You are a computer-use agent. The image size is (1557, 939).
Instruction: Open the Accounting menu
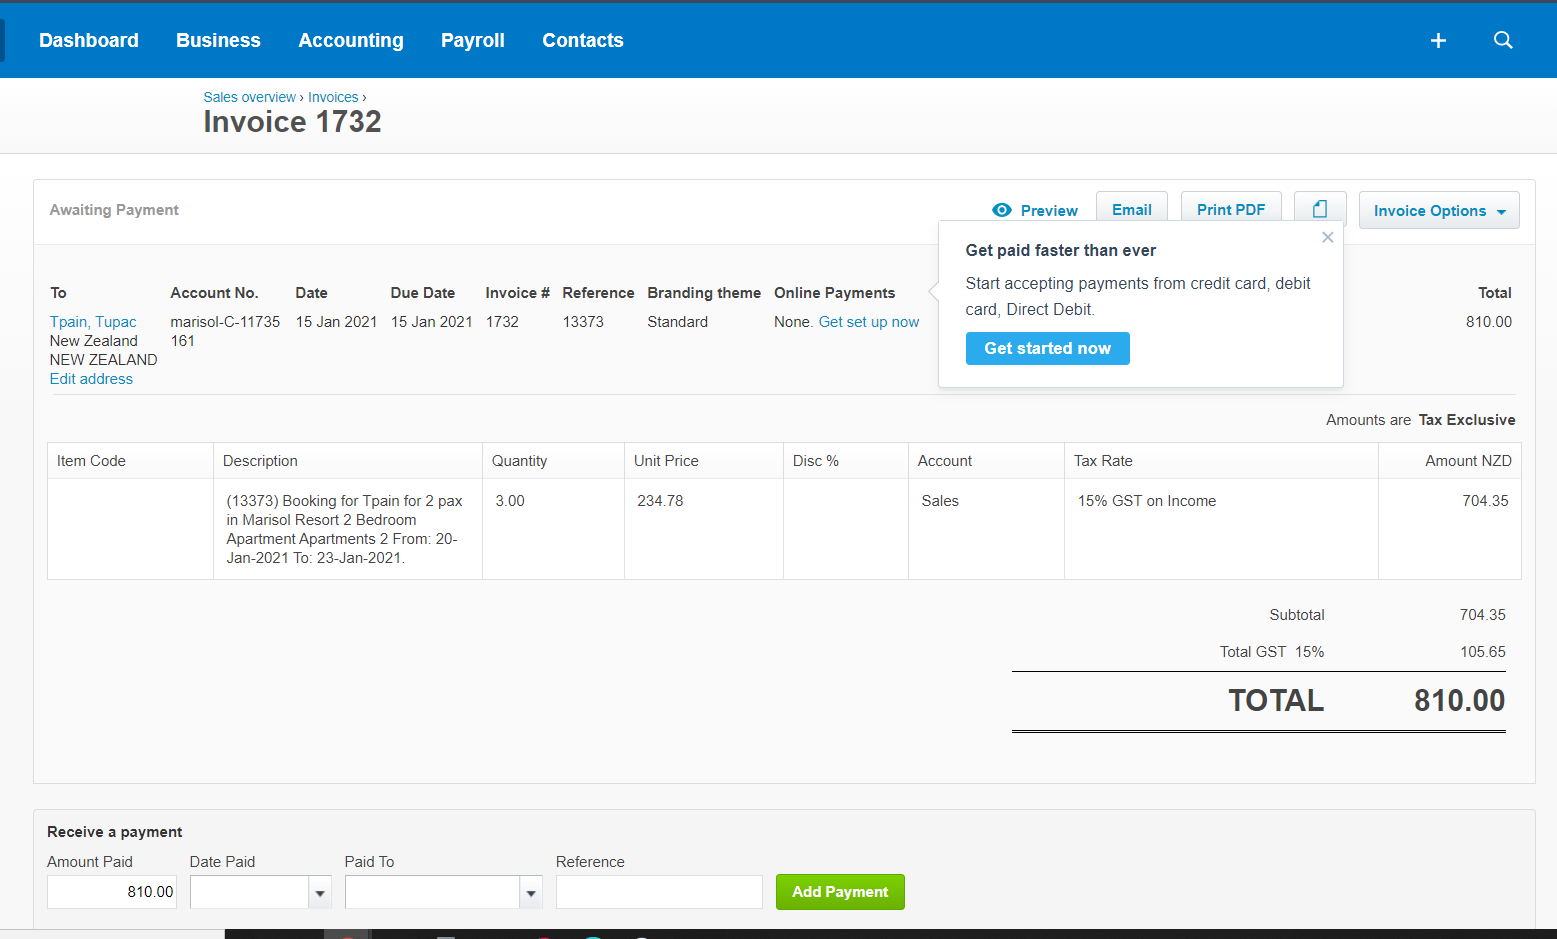(x=350, y=40)
